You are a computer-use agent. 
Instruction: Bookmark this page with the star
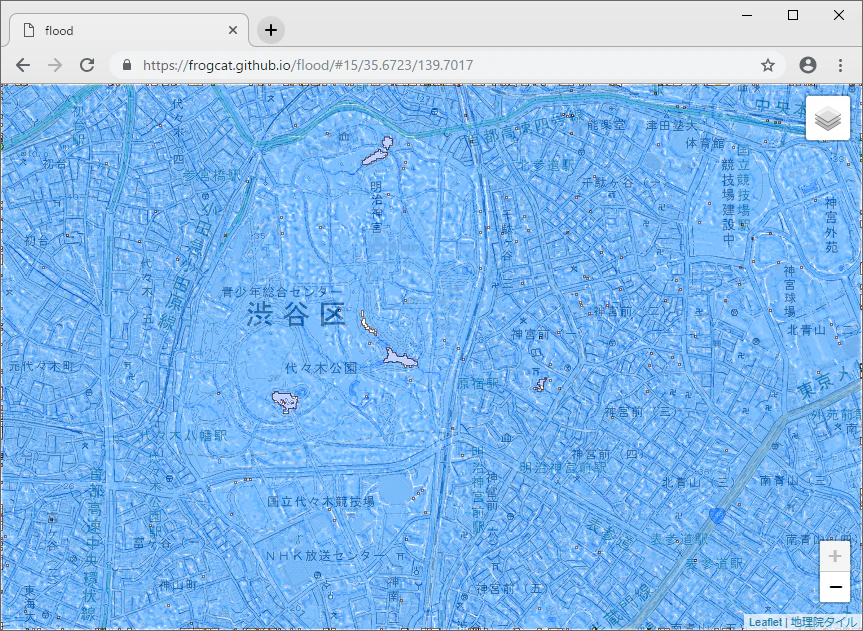(768, 65)
